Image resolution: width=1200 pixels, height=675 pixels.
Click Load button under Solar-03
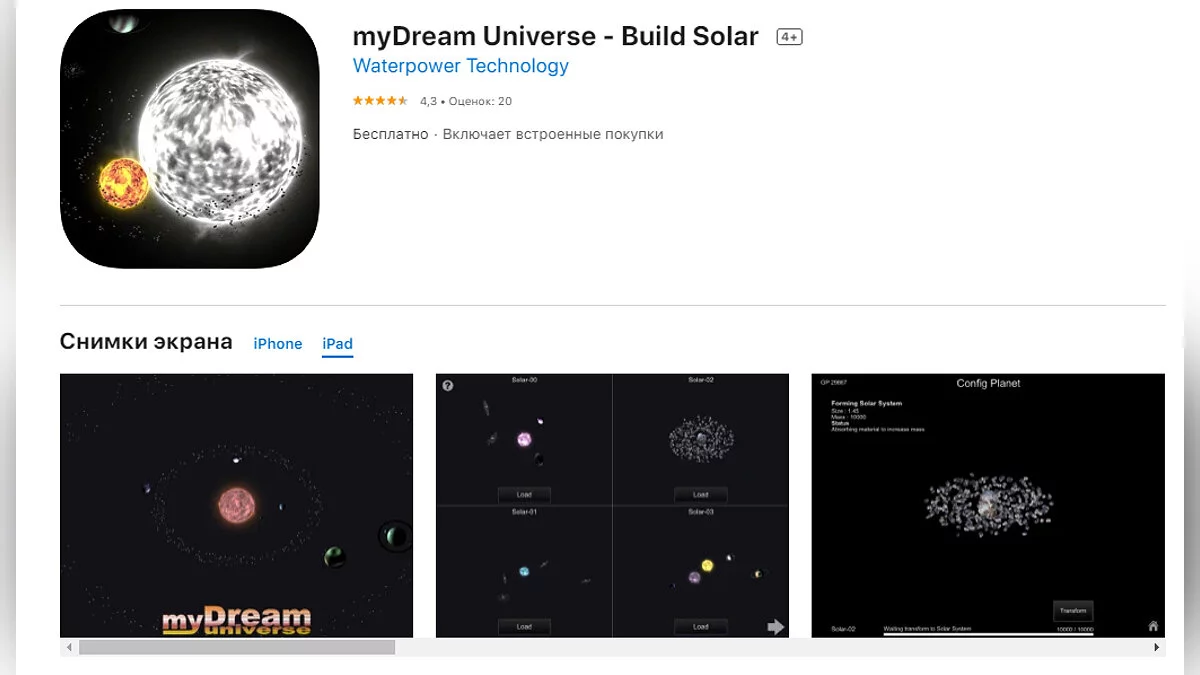tap(701, 627)
